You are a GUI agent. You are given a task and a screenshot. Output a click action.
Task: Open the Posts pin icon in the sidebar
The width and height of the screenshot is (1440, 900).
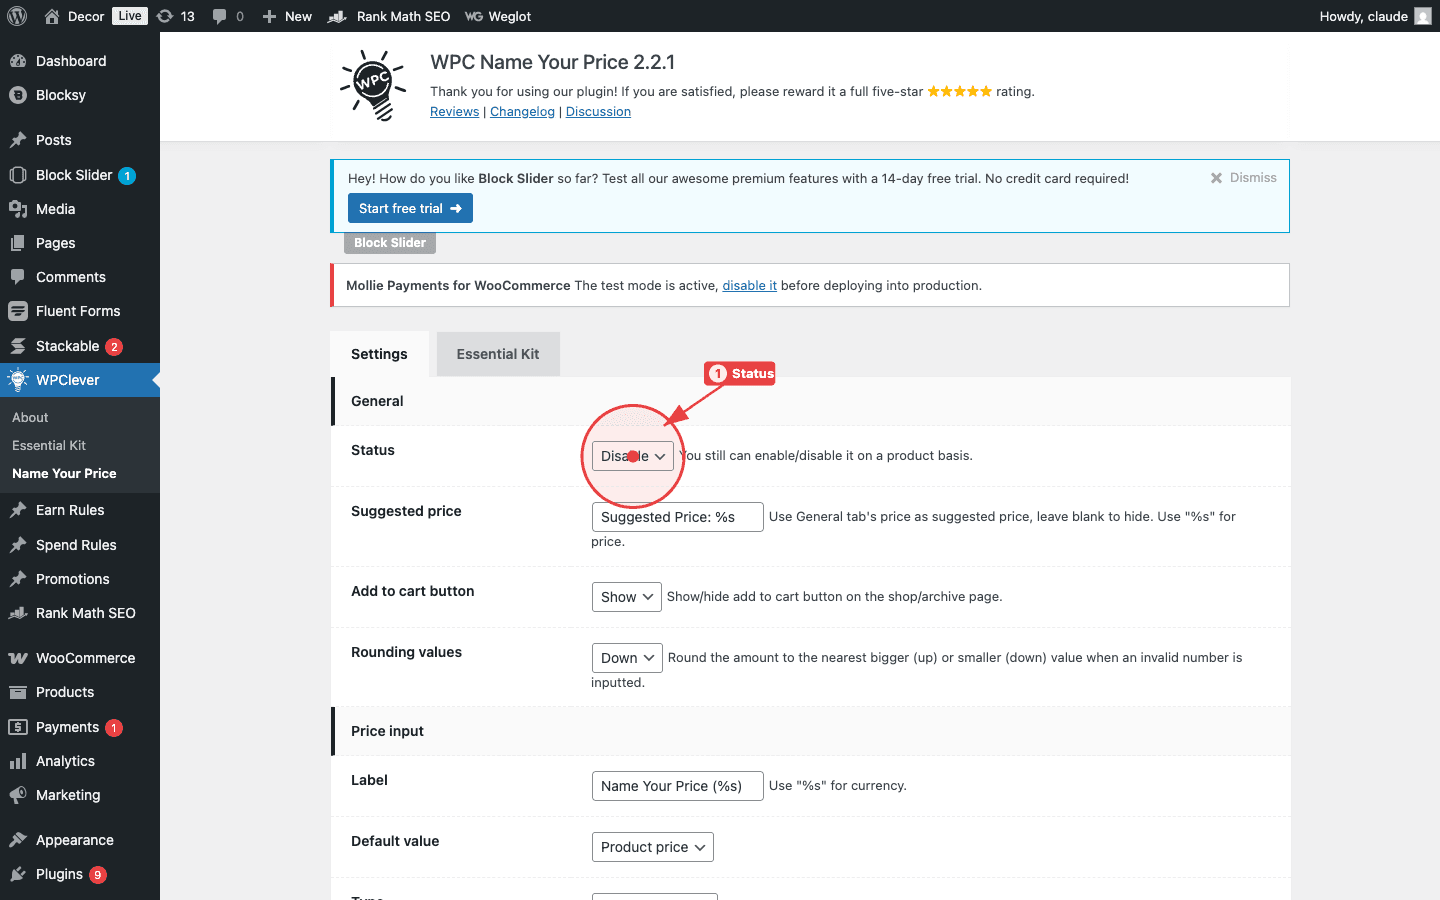coord(18,140)
